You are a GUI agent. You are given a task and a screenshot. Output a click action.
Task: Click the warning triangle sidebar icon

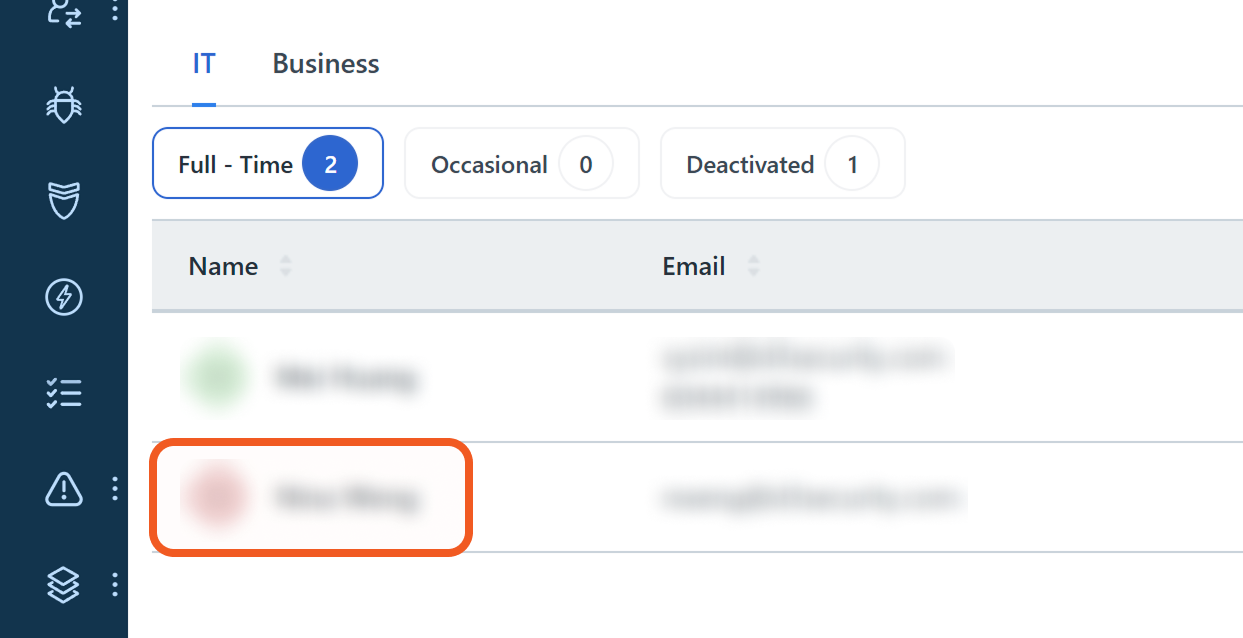coord(64,489)
